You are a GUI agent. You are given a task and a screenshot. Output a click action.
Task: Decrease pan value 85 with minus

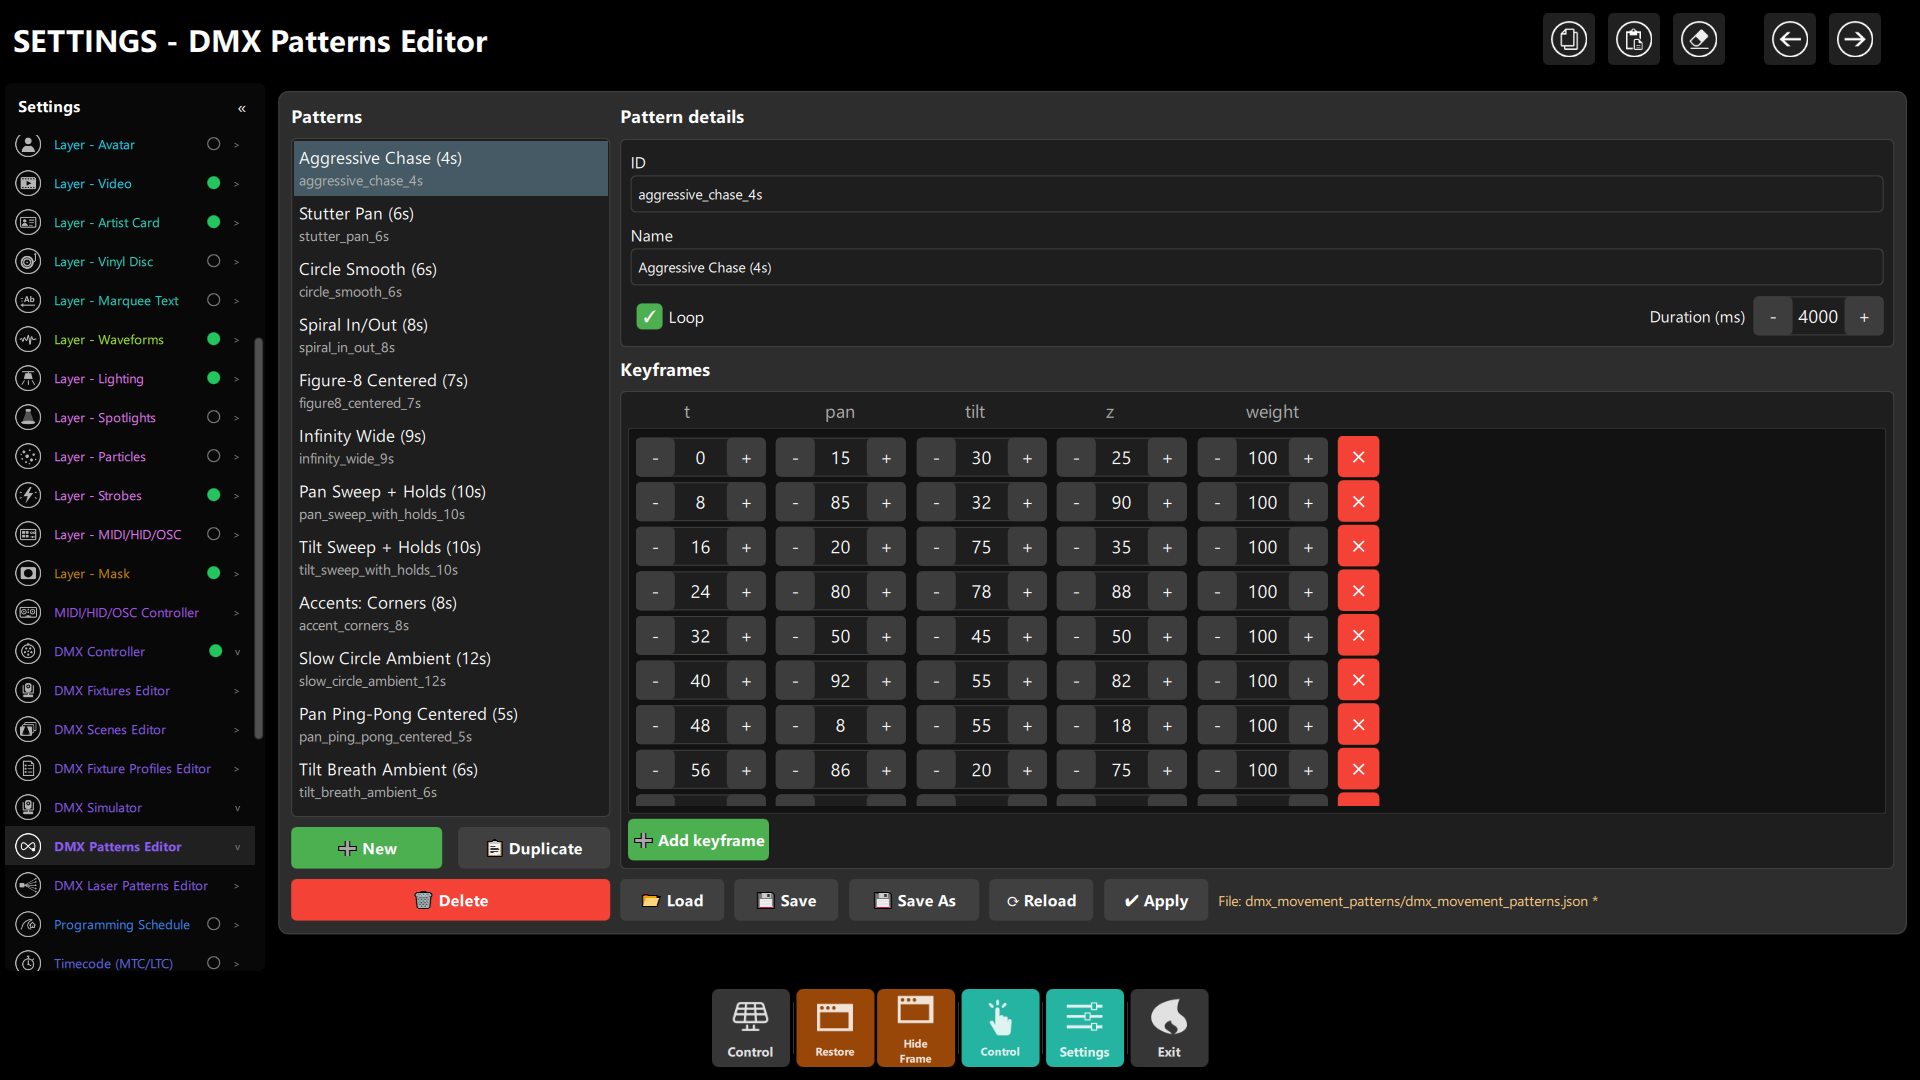tap(795, 503)
